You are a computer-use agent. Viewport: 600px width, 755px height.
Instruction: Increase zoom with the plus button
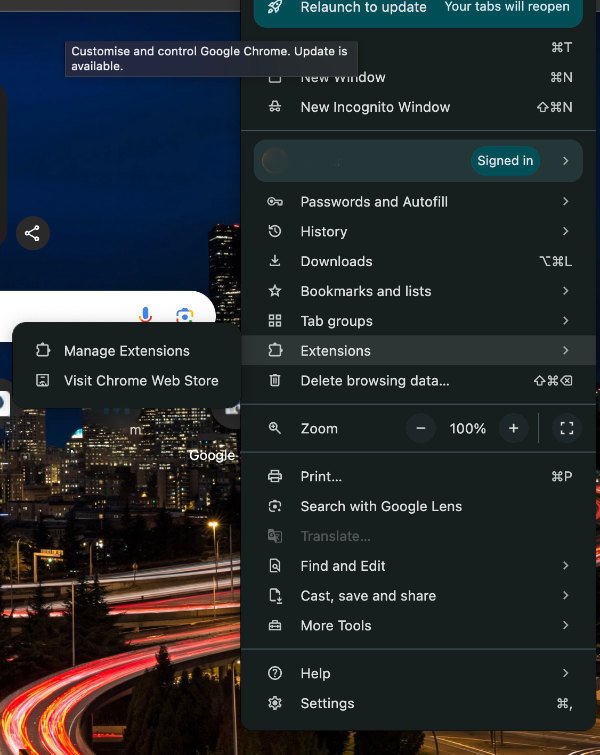(x=513, y=428)
